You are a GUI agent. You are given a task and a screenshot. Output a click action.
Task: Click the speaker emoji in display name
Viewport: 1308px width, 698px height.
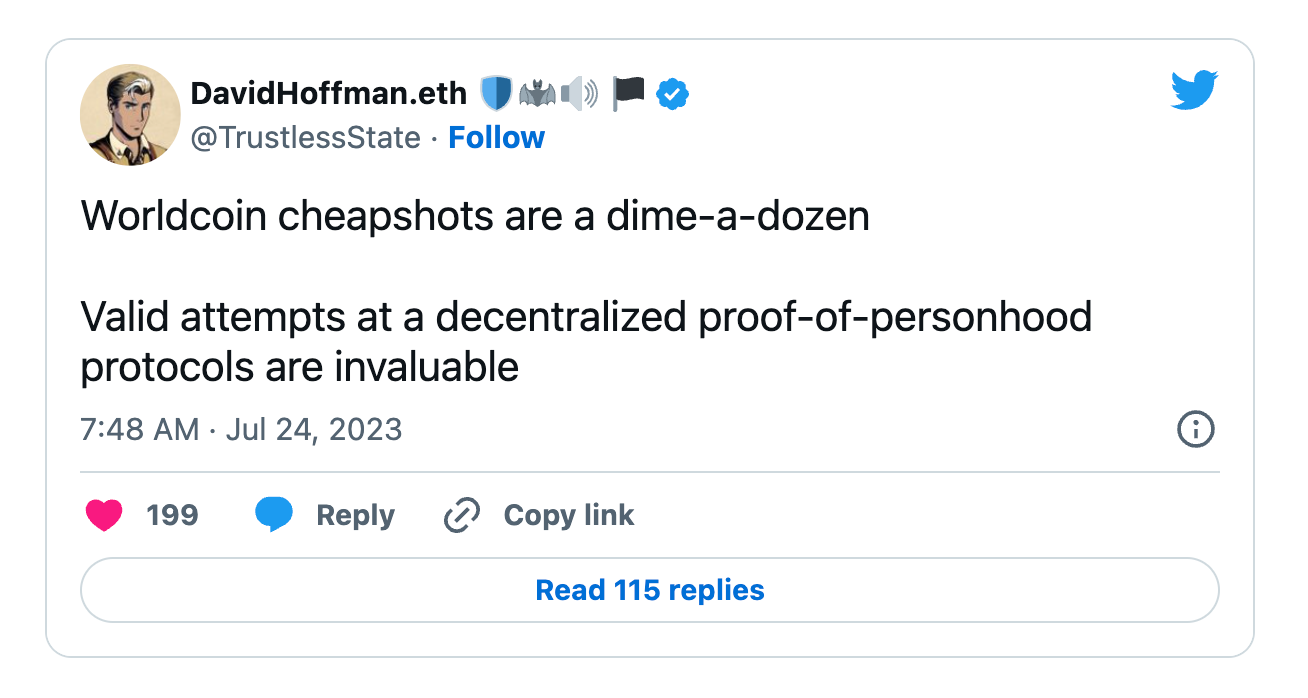coord(579,94)
